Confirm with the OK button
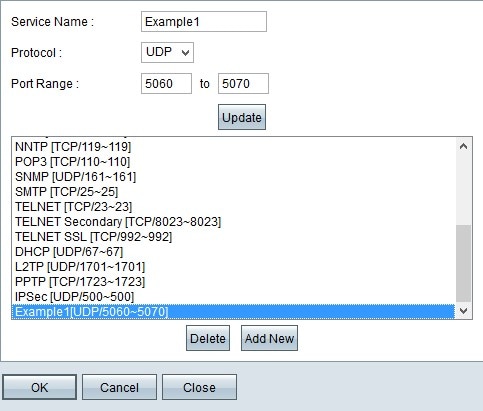This screenshot has width=483, height=411. click(x=40, y=387)
